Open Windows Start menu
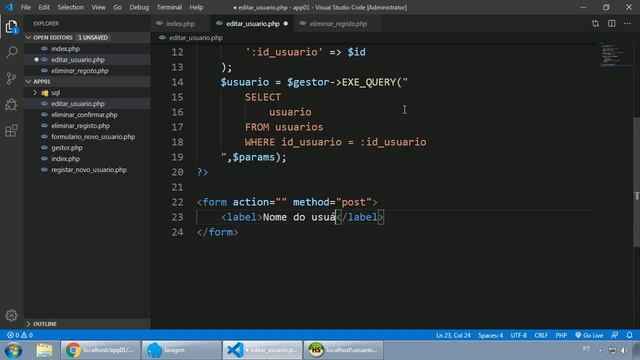Viewport: 640px width, 360px height. pyautogui.click(x=13, y=350)
